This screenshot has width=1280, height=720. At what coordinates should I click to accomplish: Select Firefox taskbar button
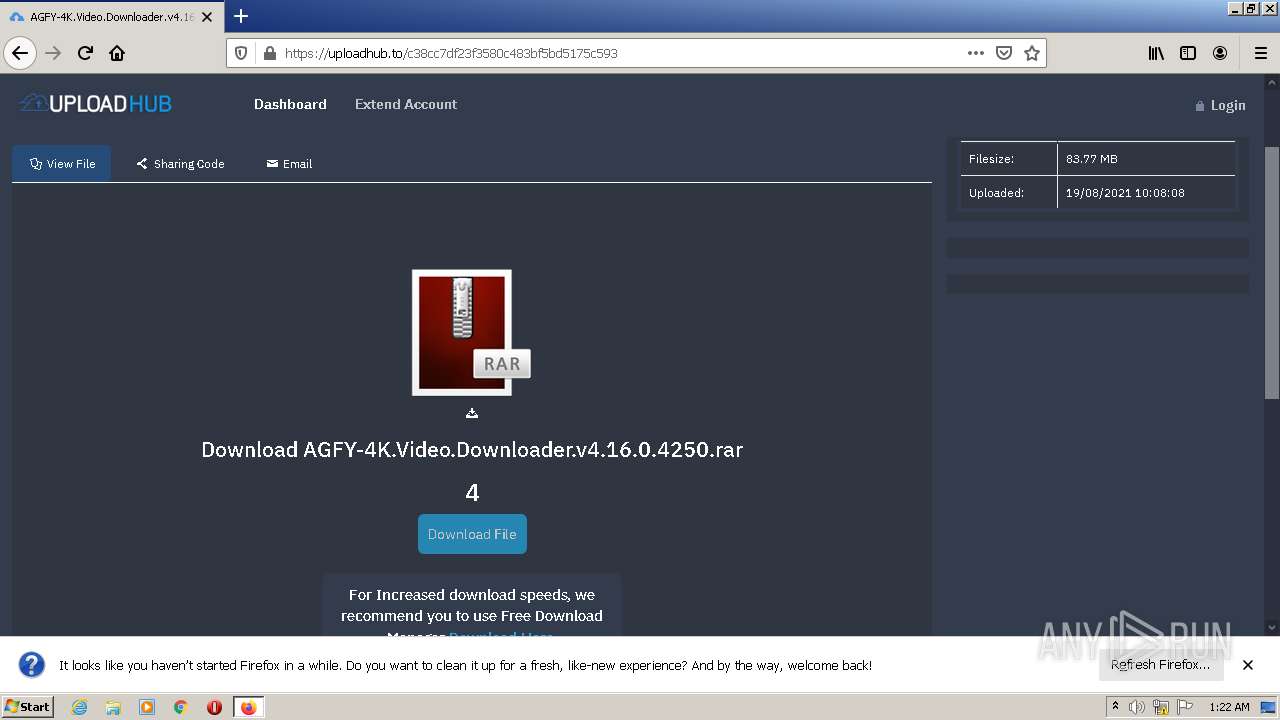pyautogui.click(x=248, y=707)
